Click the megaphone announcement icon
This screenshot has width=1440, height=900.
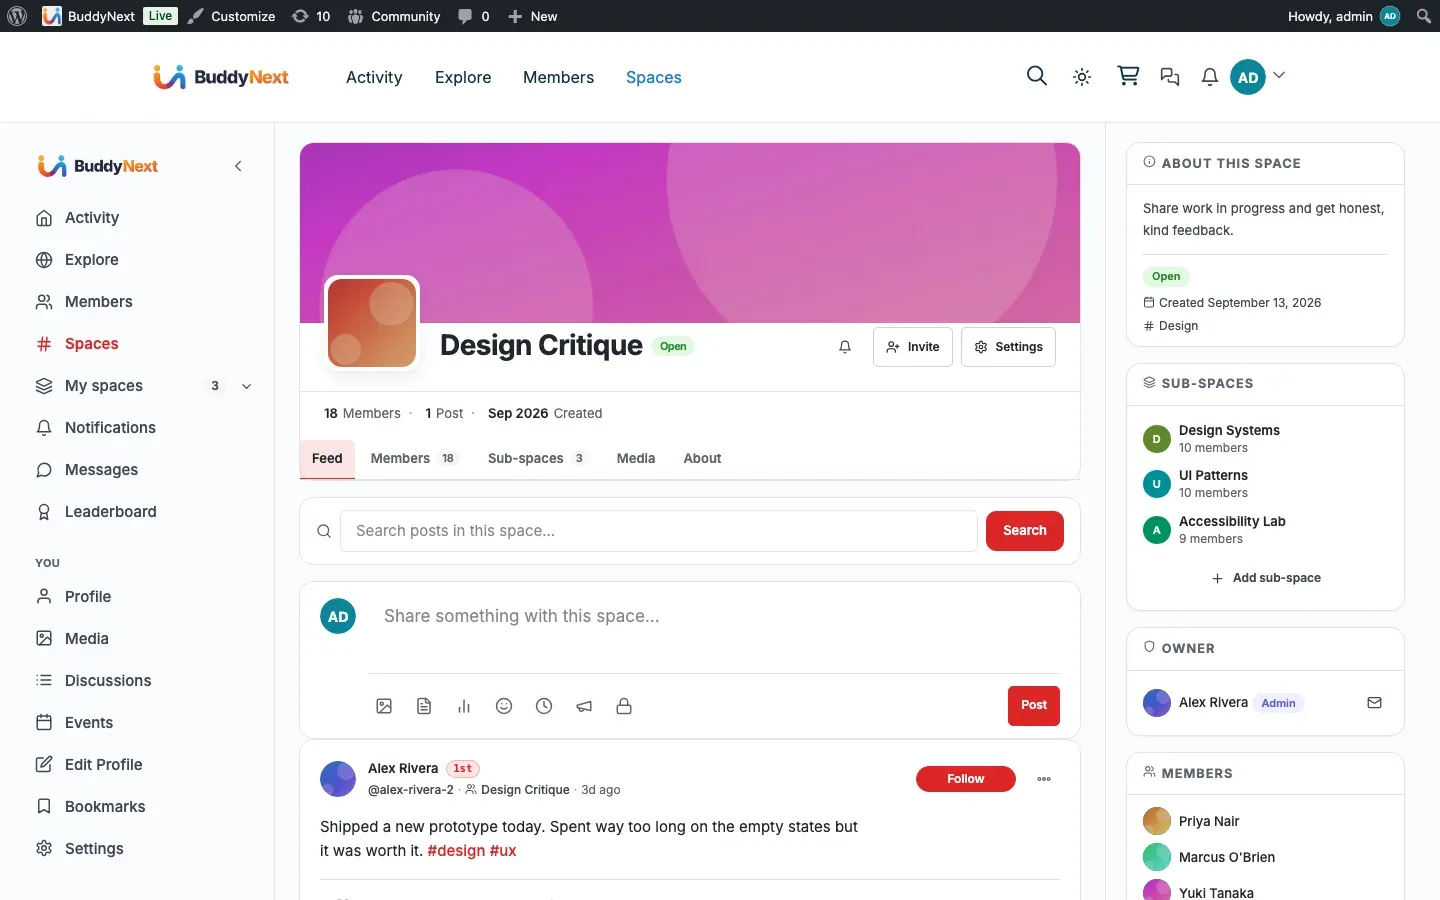point(584,706)
